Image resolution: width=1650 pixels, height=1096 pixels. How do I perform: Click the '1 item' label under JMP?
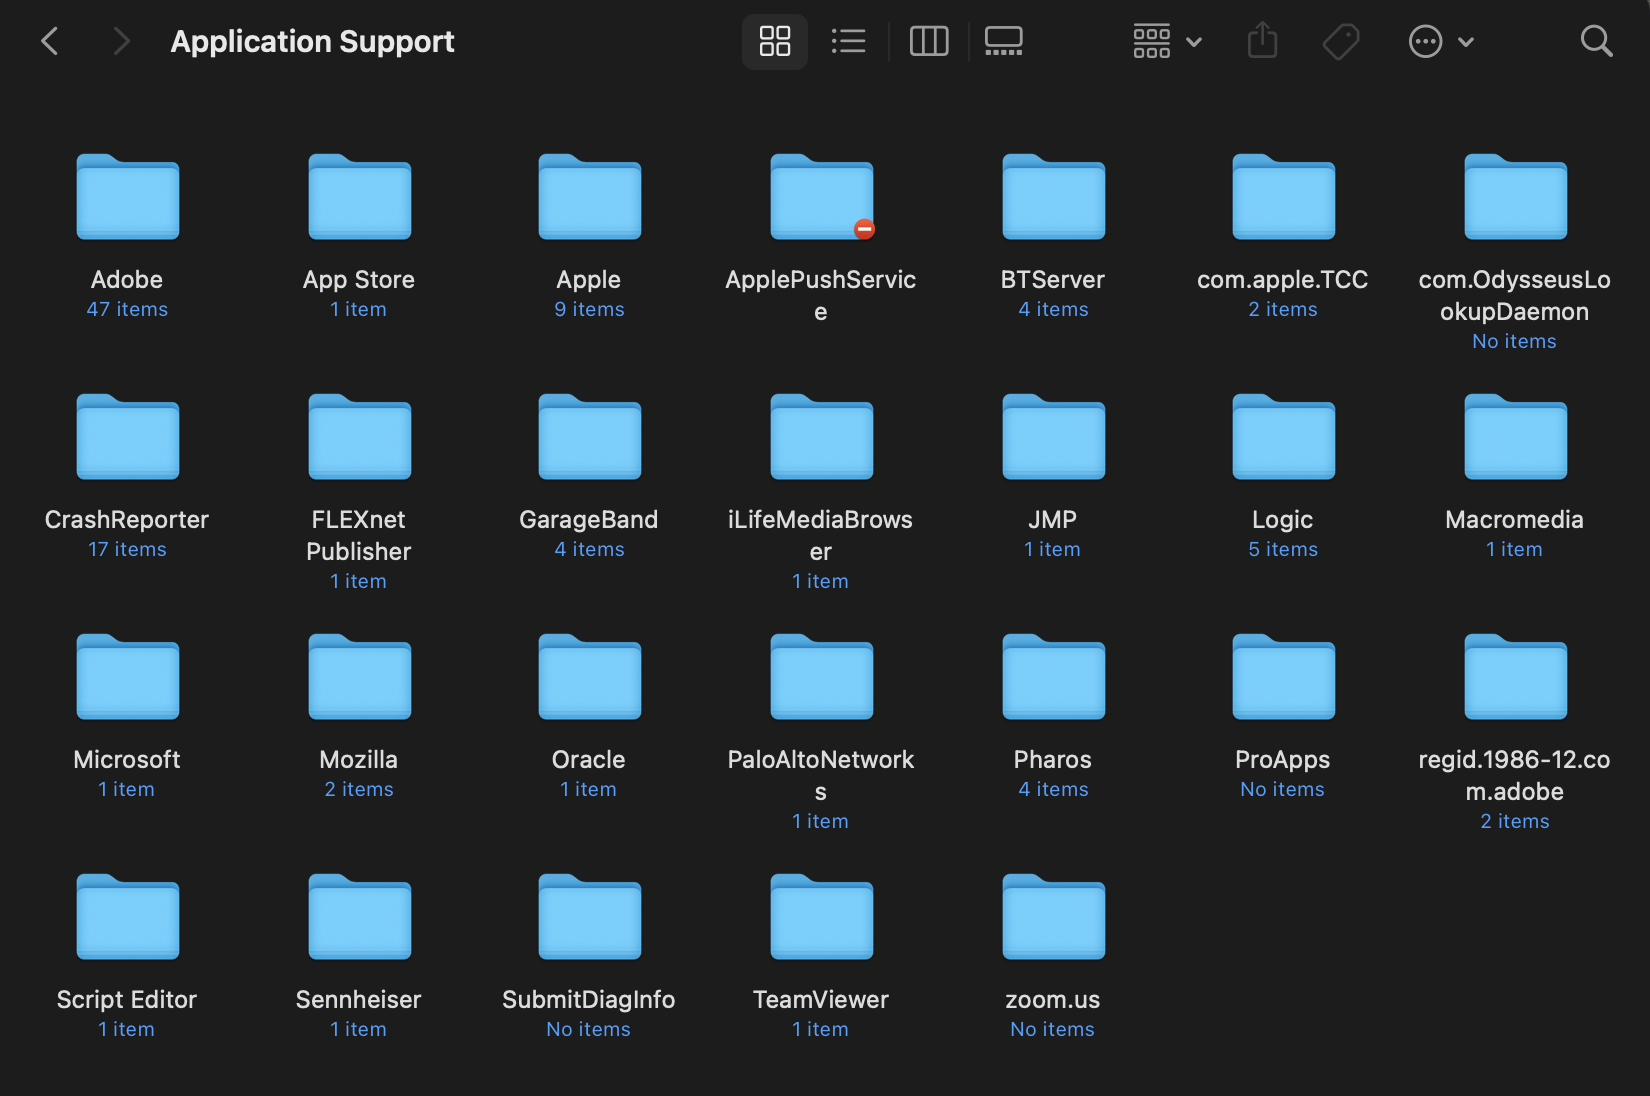1052,549
